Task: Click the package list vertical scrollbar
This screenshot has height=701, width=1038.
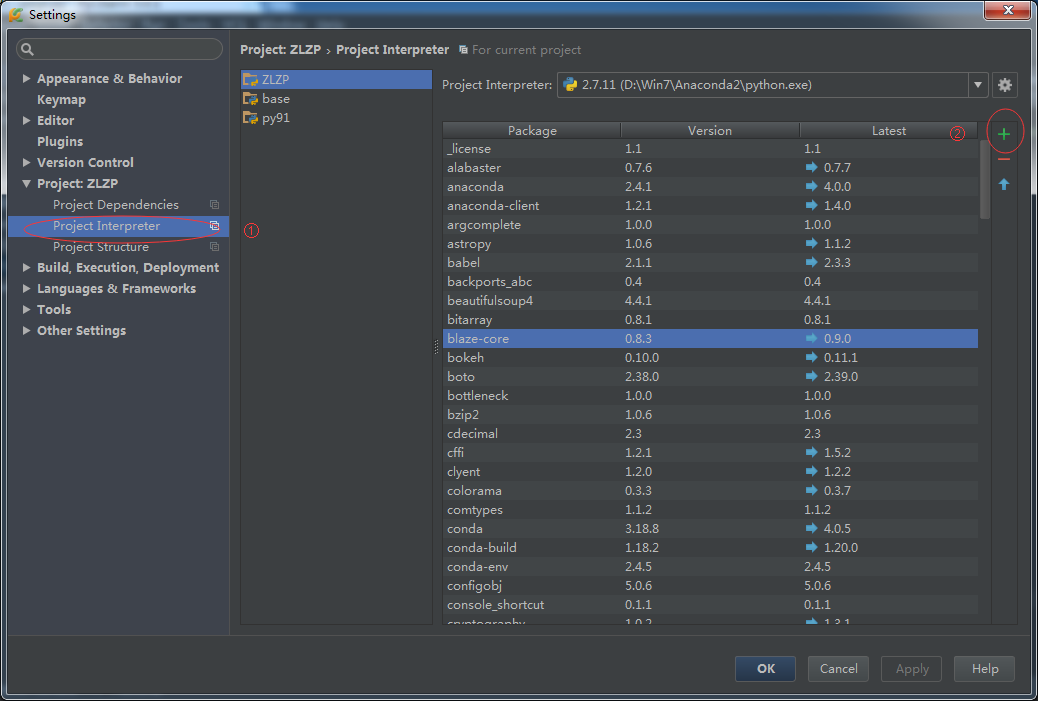Action: click(x=984, y=179)
